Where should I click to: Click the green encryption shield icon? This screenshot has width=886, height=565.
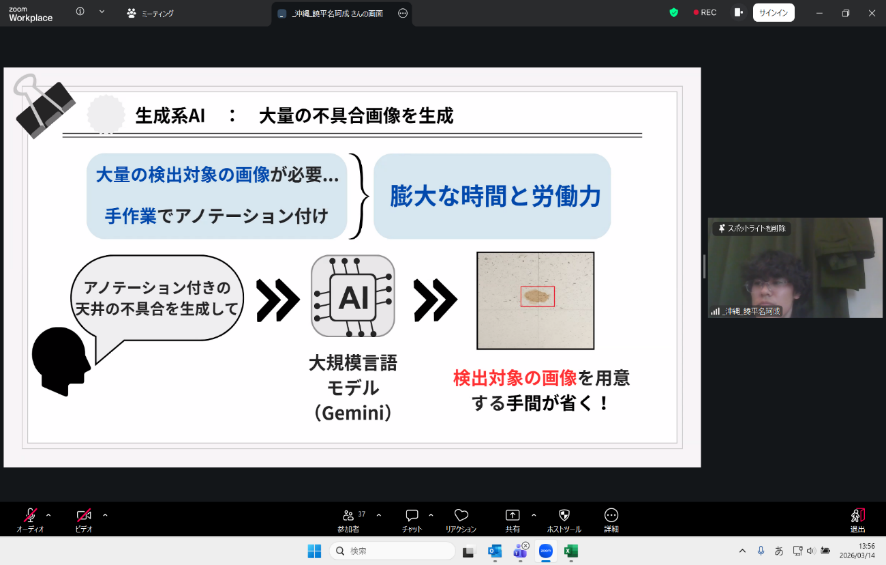674,13
